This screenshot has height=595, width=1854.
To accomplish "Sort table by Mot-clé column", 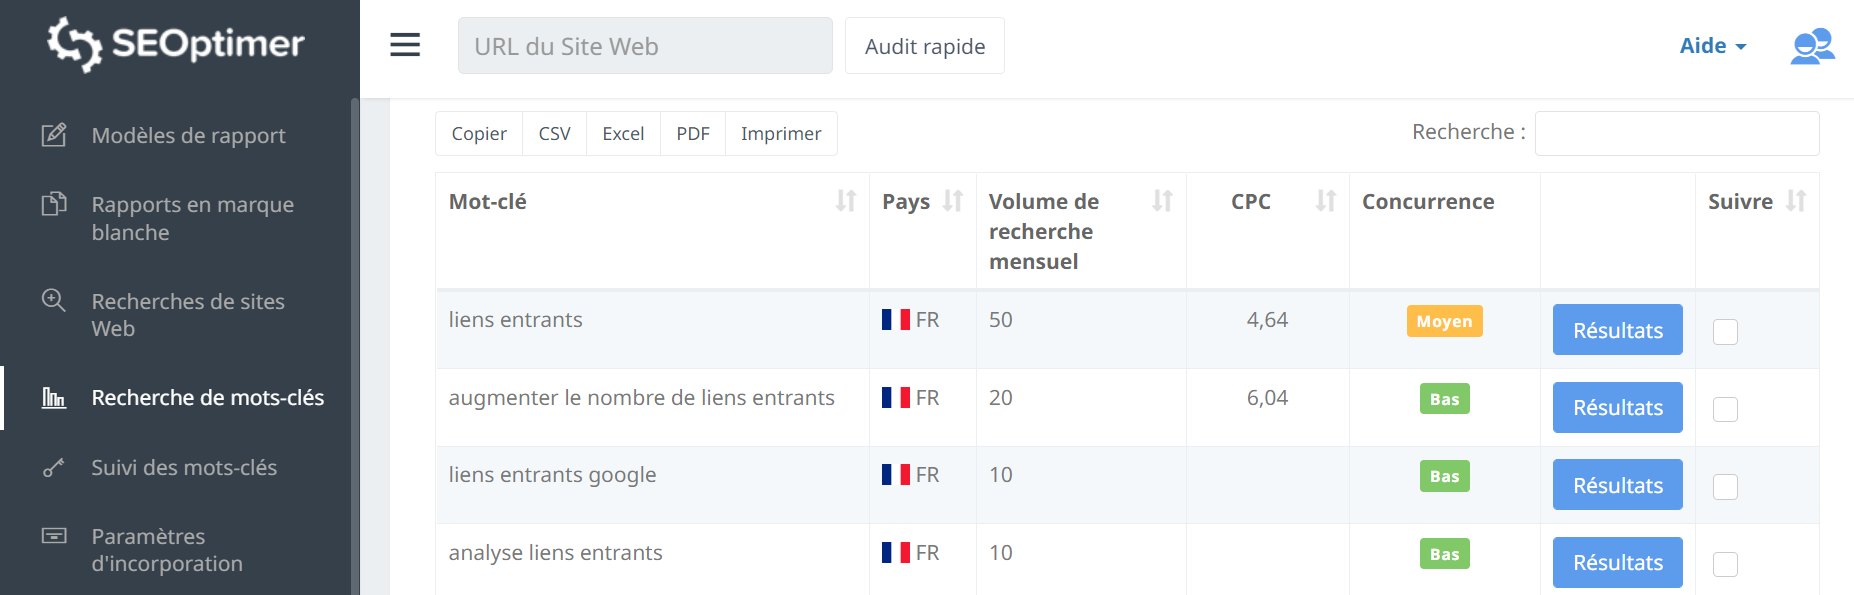I will pos(846,201).
